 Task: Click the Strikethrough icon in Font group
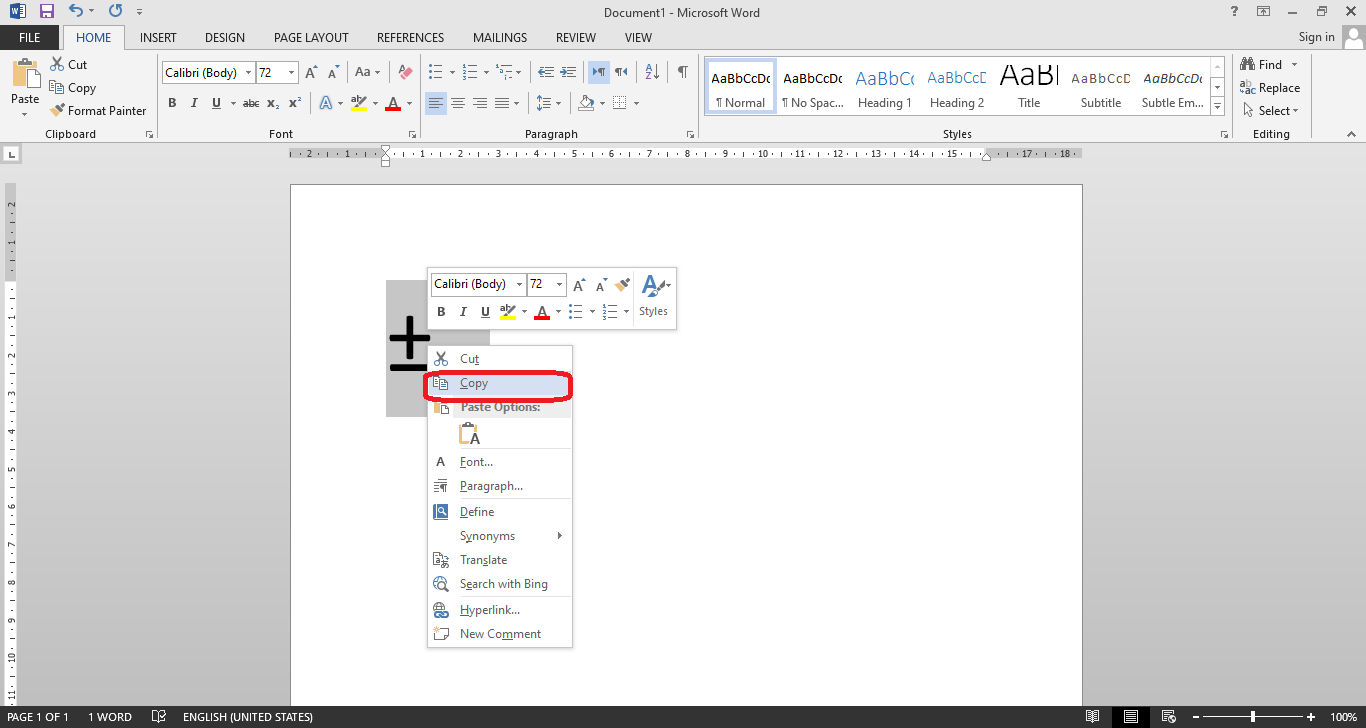(251, 103)
